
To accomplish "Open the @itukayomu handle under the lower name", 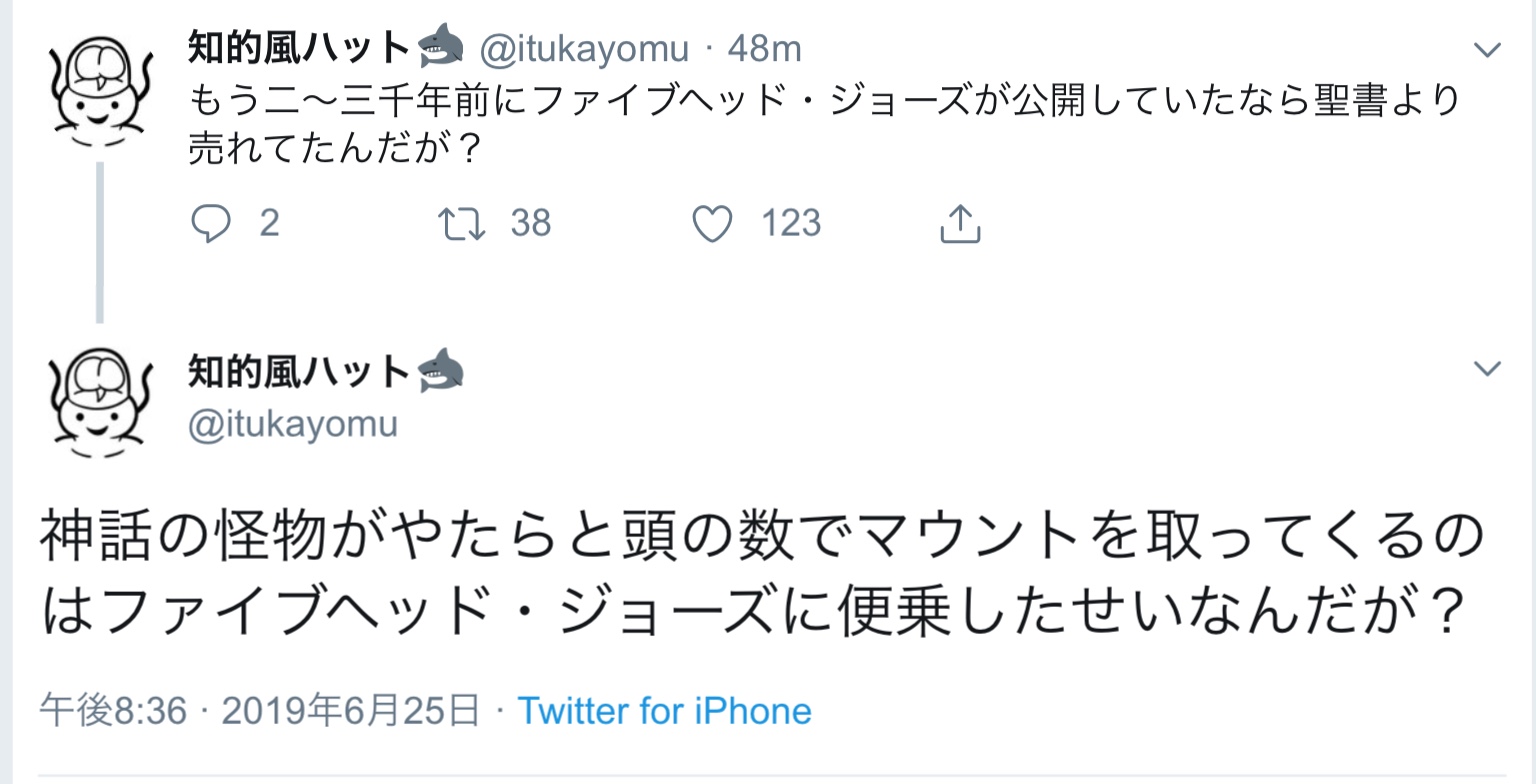I will point(293,424).
